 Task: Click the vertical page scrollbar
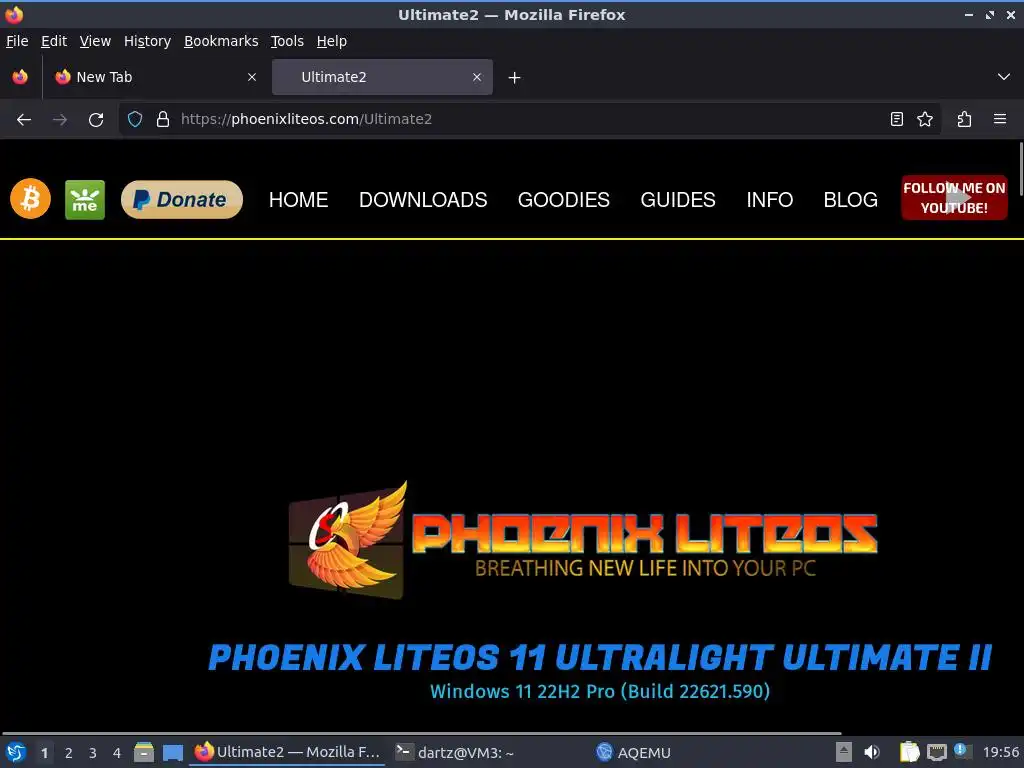pyautogui.click(x=1021, y=167)
